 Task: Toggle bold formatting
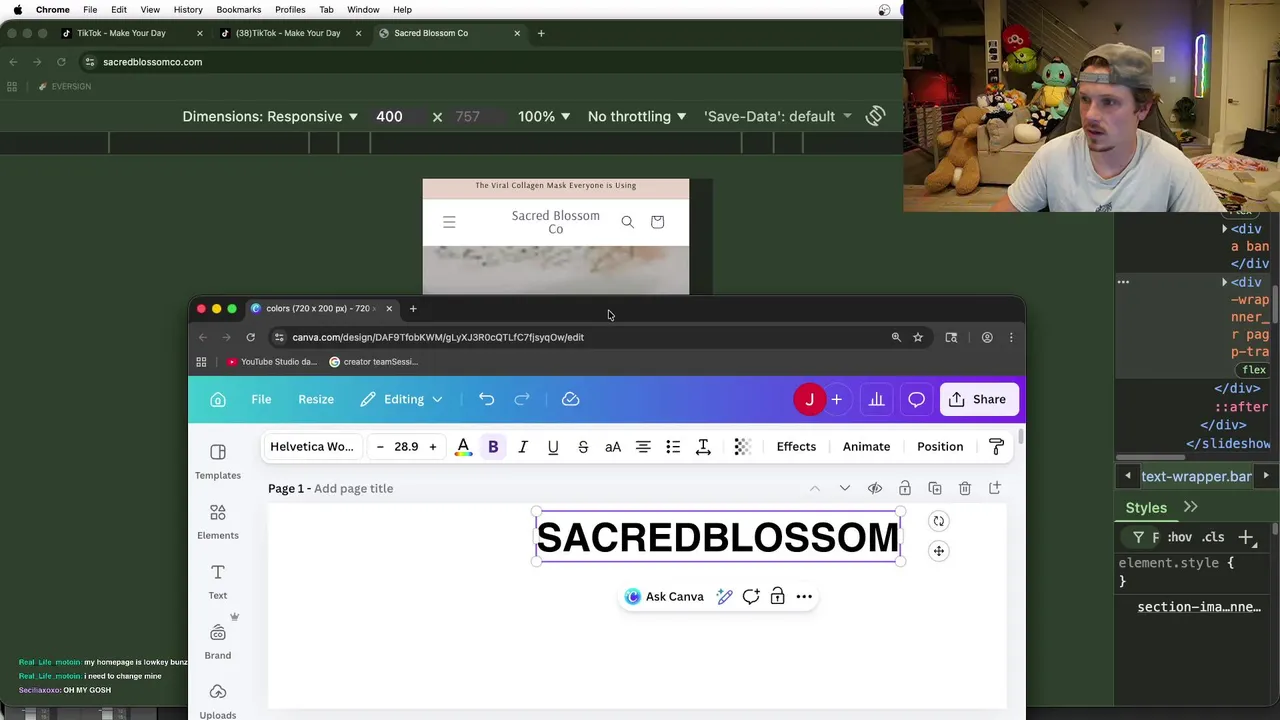[493, 447]
